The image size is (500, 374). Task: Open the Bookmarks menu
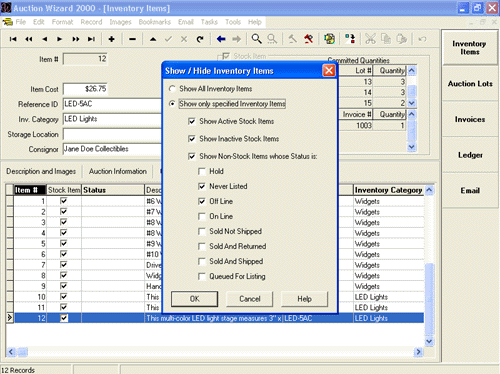coord(155,22)
